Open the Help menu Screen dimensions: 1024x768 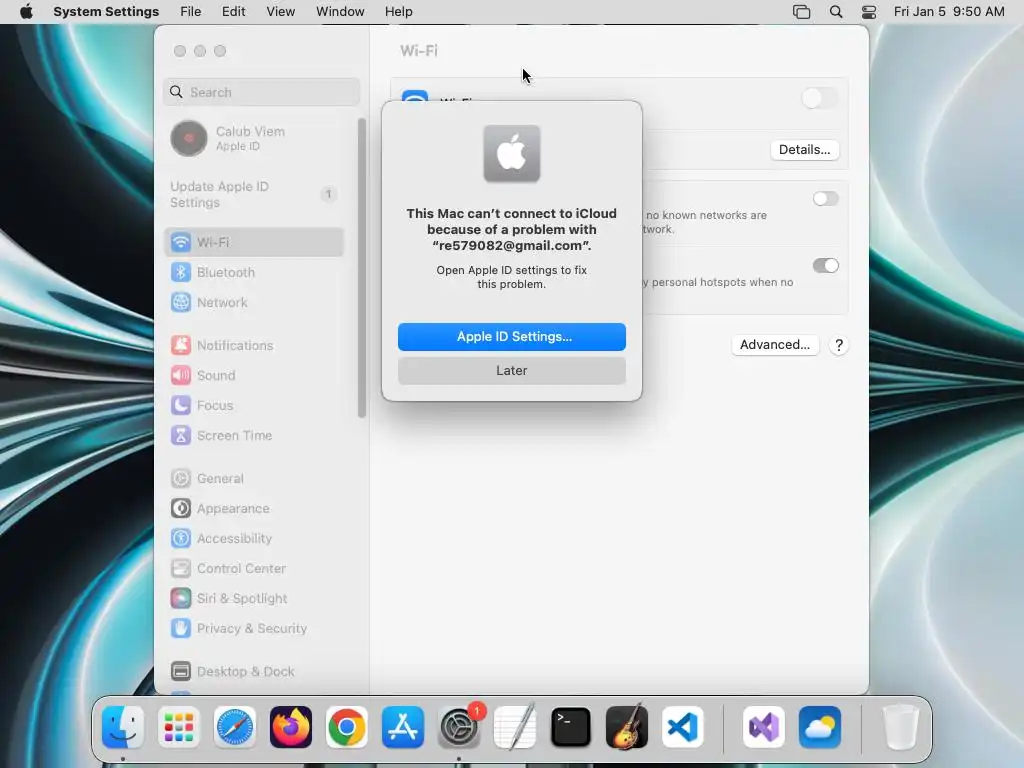coord(398,12)
